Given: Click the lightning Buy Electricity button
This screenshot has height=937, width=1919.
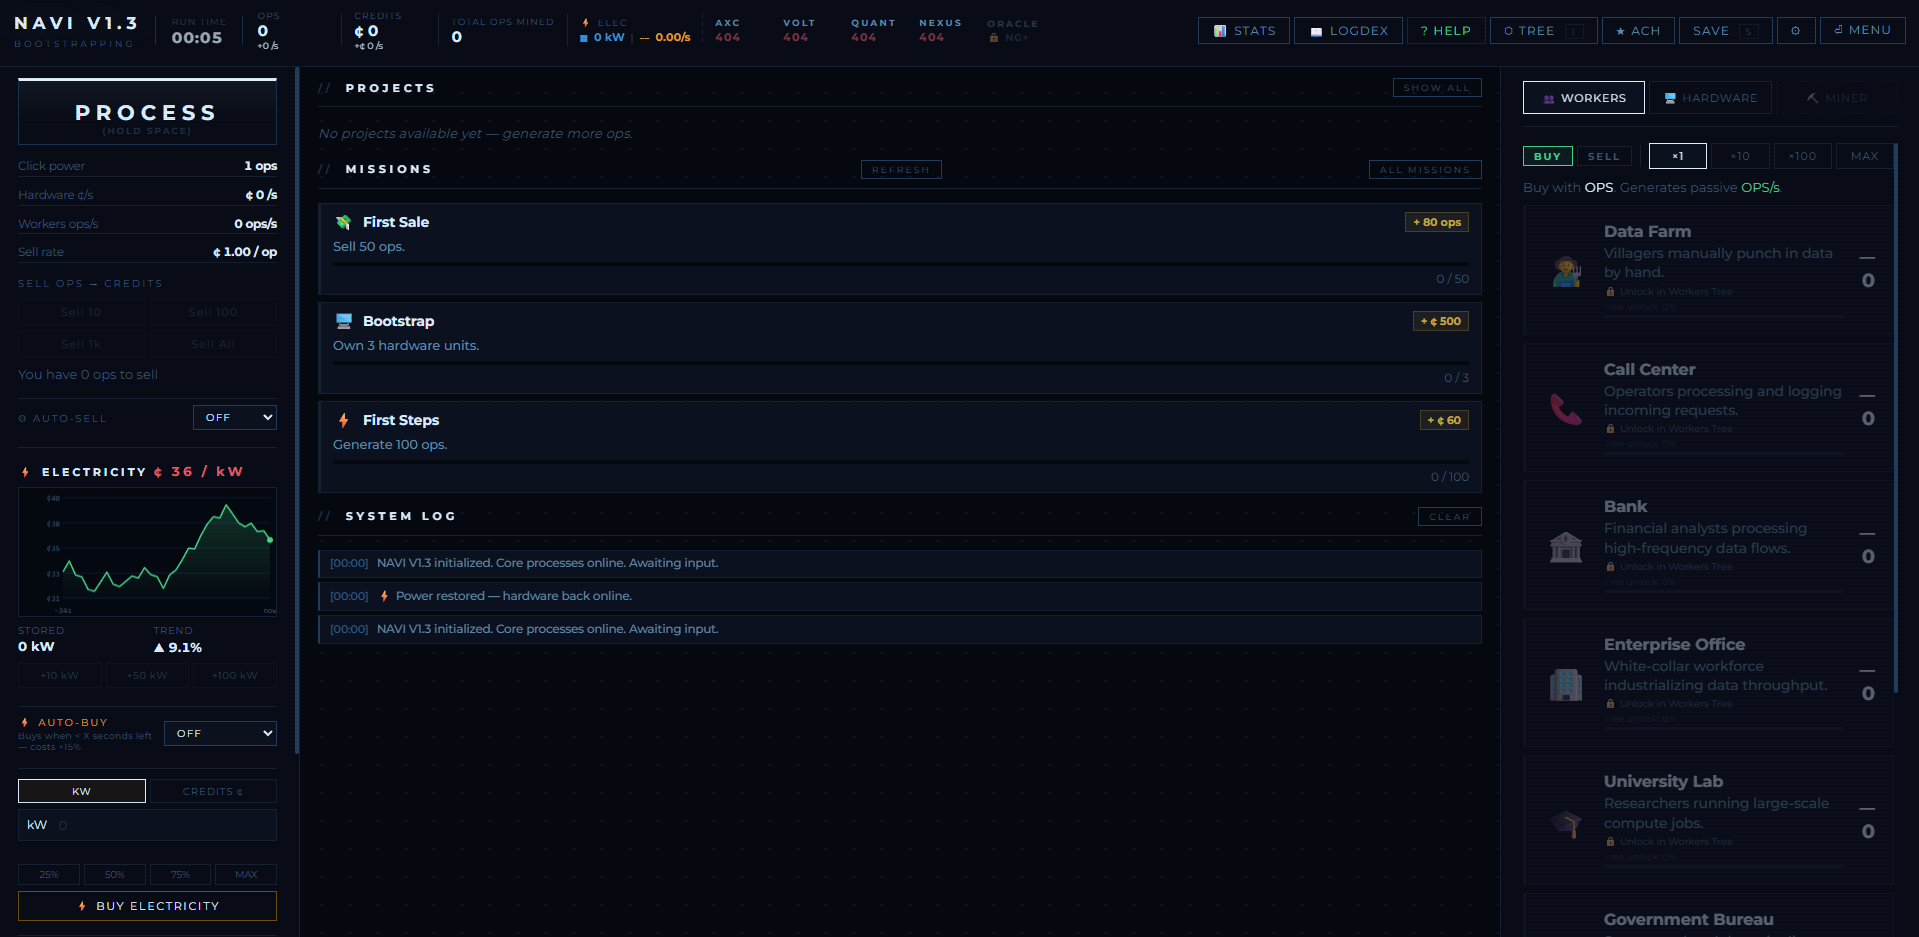Looking at the screenshot, I should 146,905.
